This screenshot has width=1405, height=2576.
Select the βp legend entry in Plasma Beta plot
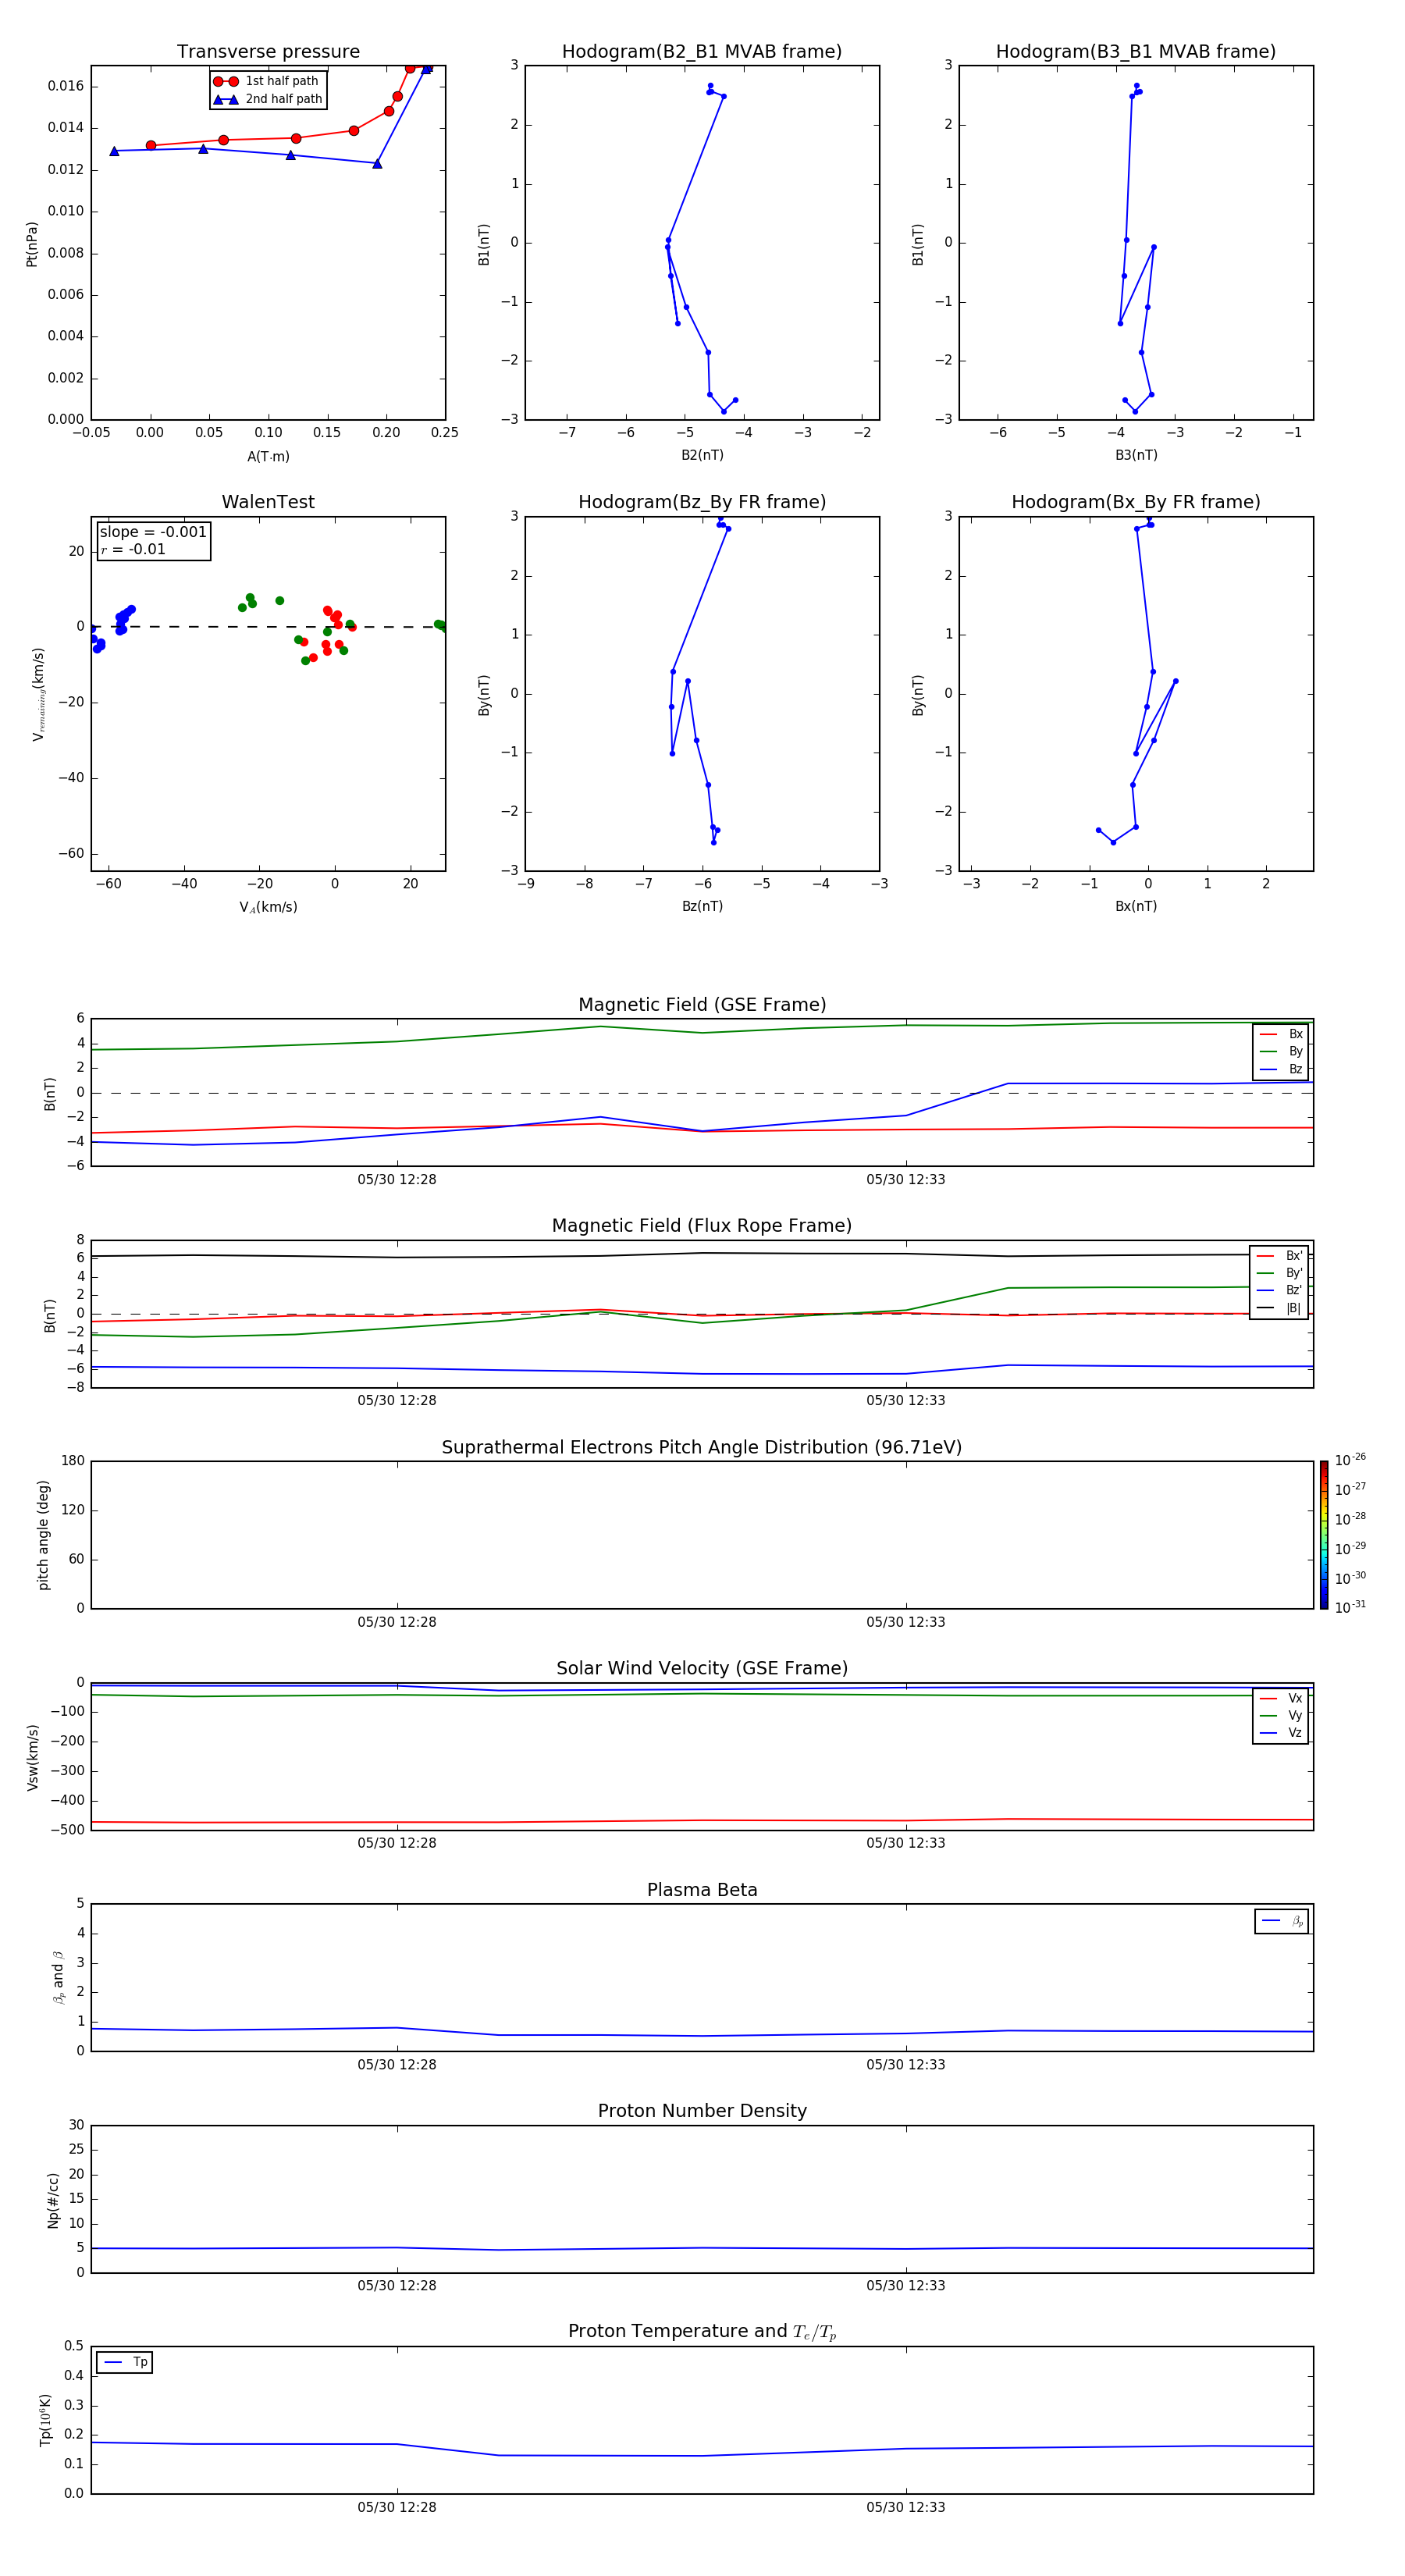tap(1282, 1921)
